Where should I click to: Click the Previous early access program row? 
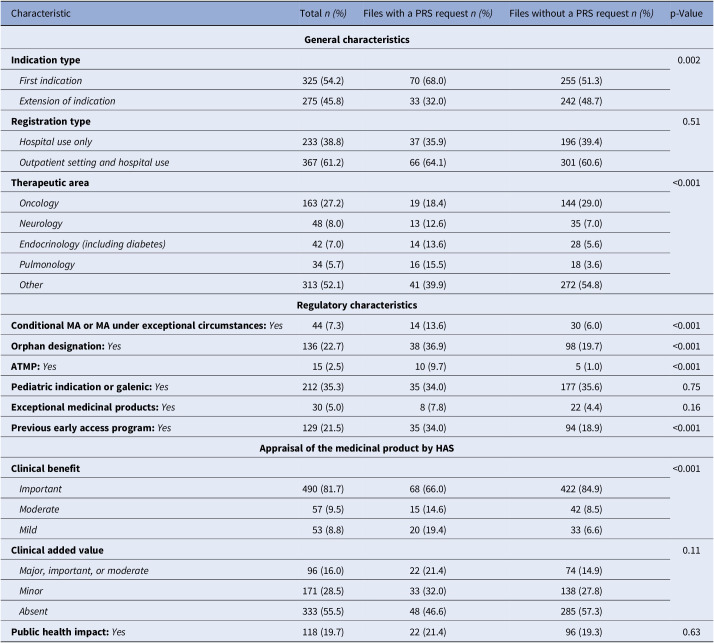coord(357,428)
